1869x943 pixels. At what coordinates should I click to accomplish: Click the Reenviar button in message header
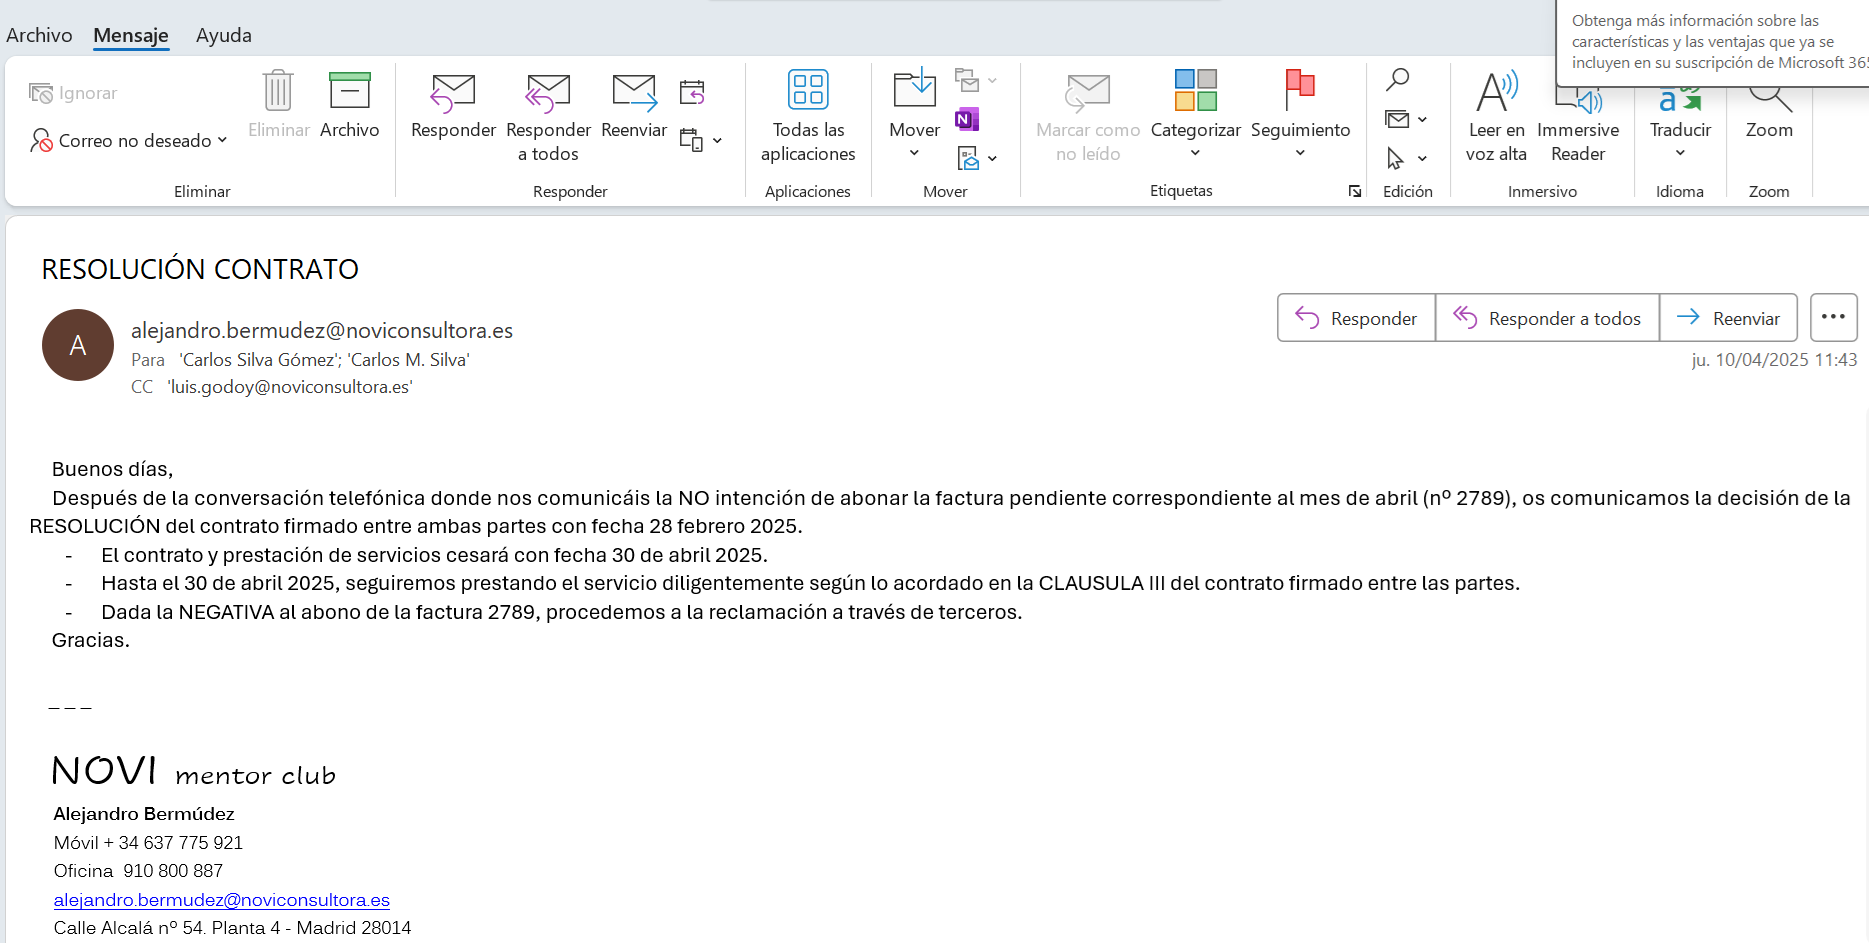(1728, 318)
